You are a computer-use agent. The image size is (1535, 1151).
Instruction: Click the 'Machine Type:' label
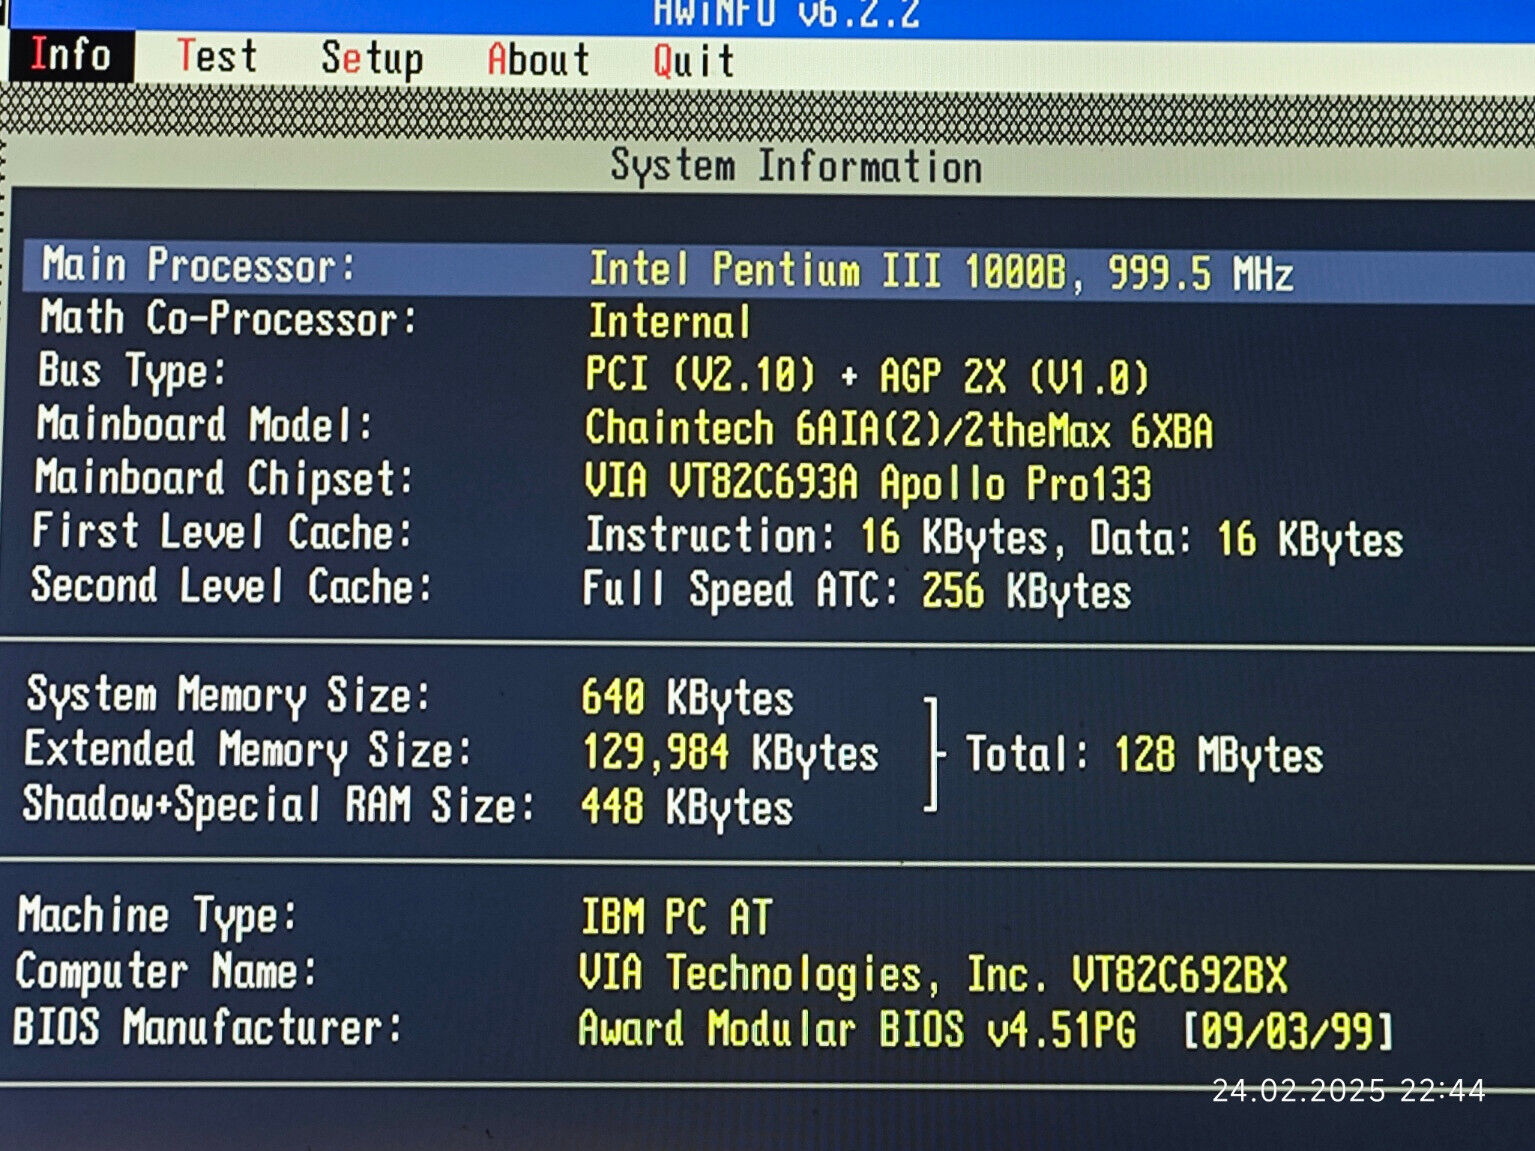(157, 916)
